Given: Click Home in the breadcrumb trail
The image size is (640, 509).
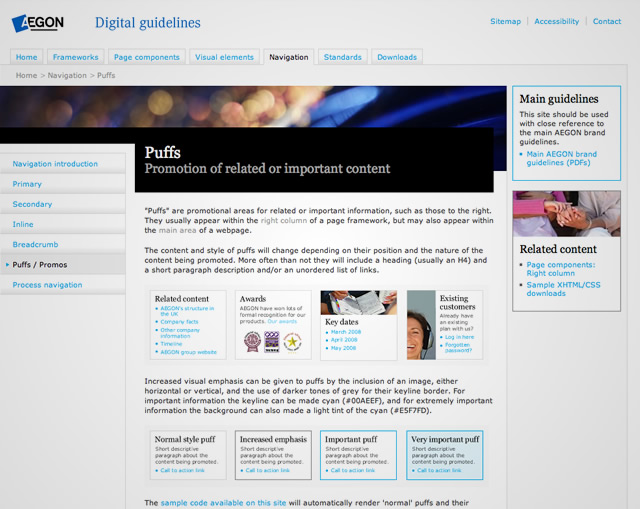Looking at the screenshot, I should [26, 76].
